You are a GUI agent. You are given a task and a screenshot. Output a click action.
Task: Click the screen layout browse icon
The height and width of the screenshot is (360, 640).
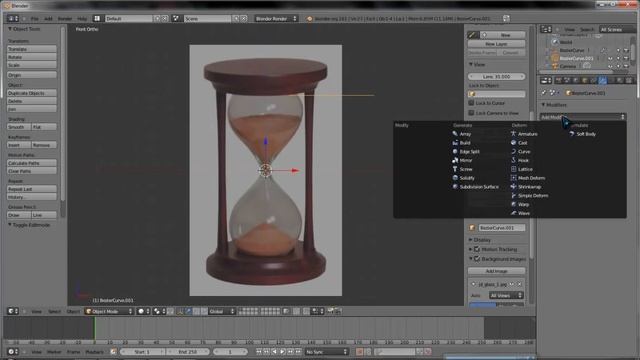(97, 19)
